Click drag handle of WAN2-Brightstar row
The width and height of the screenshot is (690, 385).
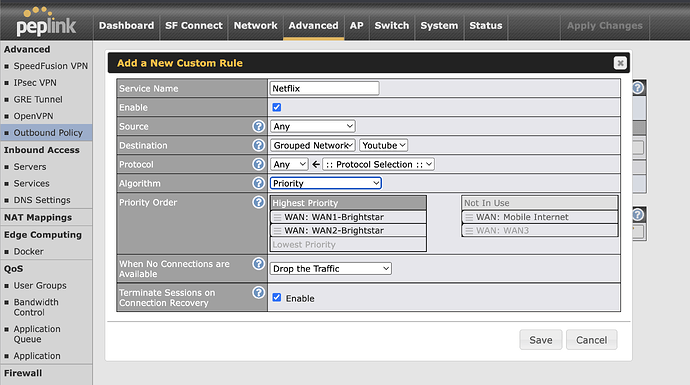click(x=277, y=231)
